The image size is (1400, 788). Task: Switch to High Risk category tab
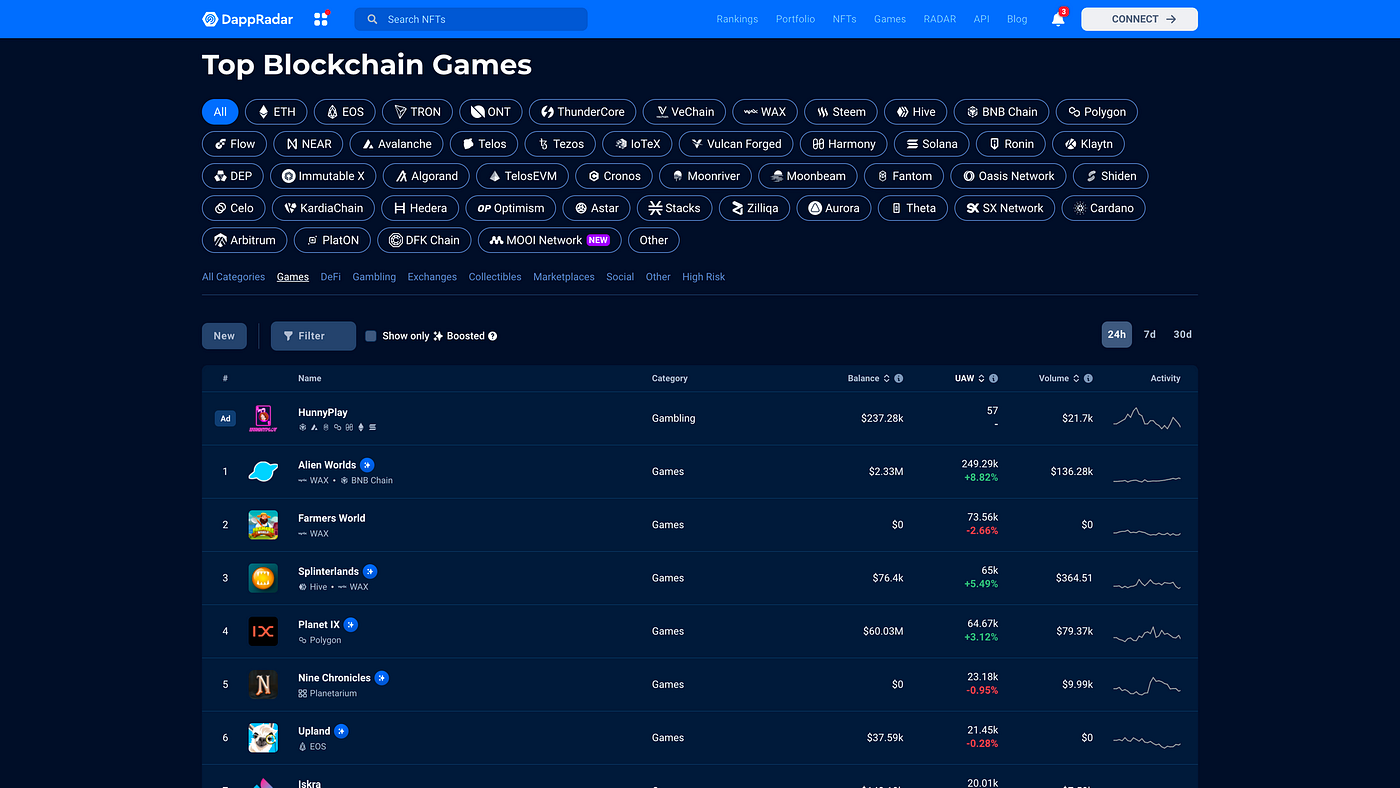tap(704, 277)
